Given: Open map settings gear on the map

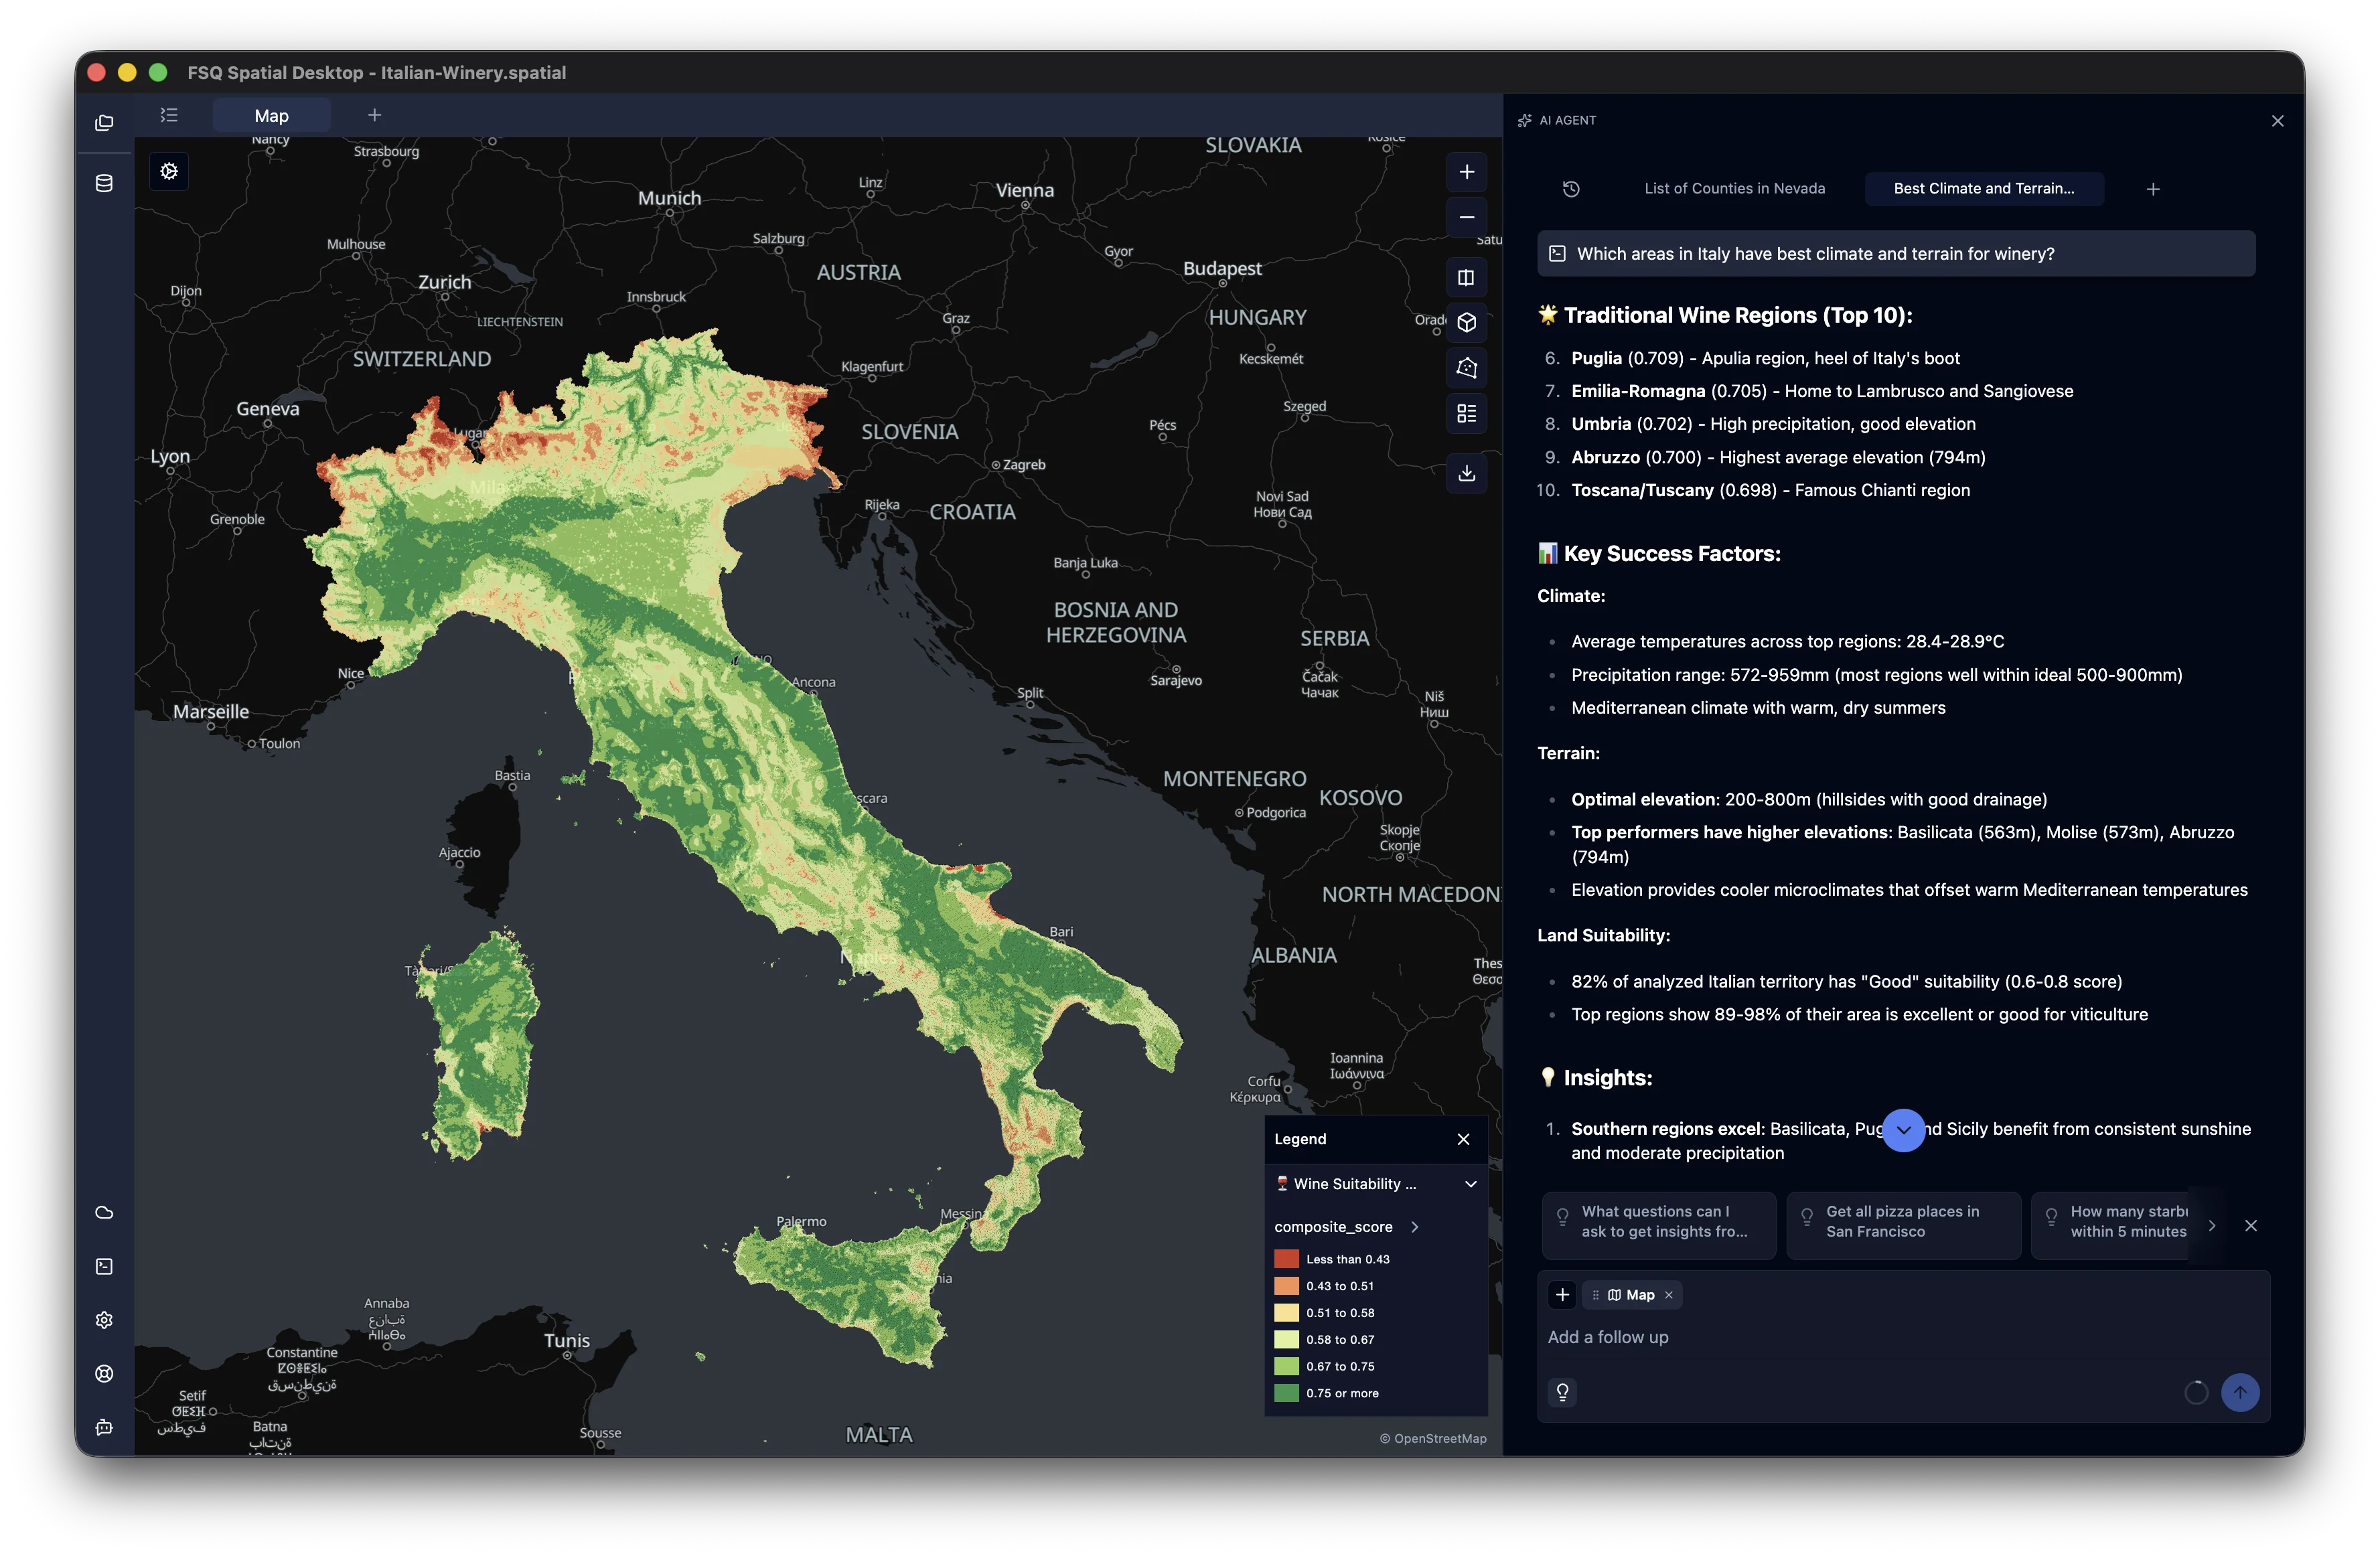Looking at the screenshot, I should coord(169,171).
